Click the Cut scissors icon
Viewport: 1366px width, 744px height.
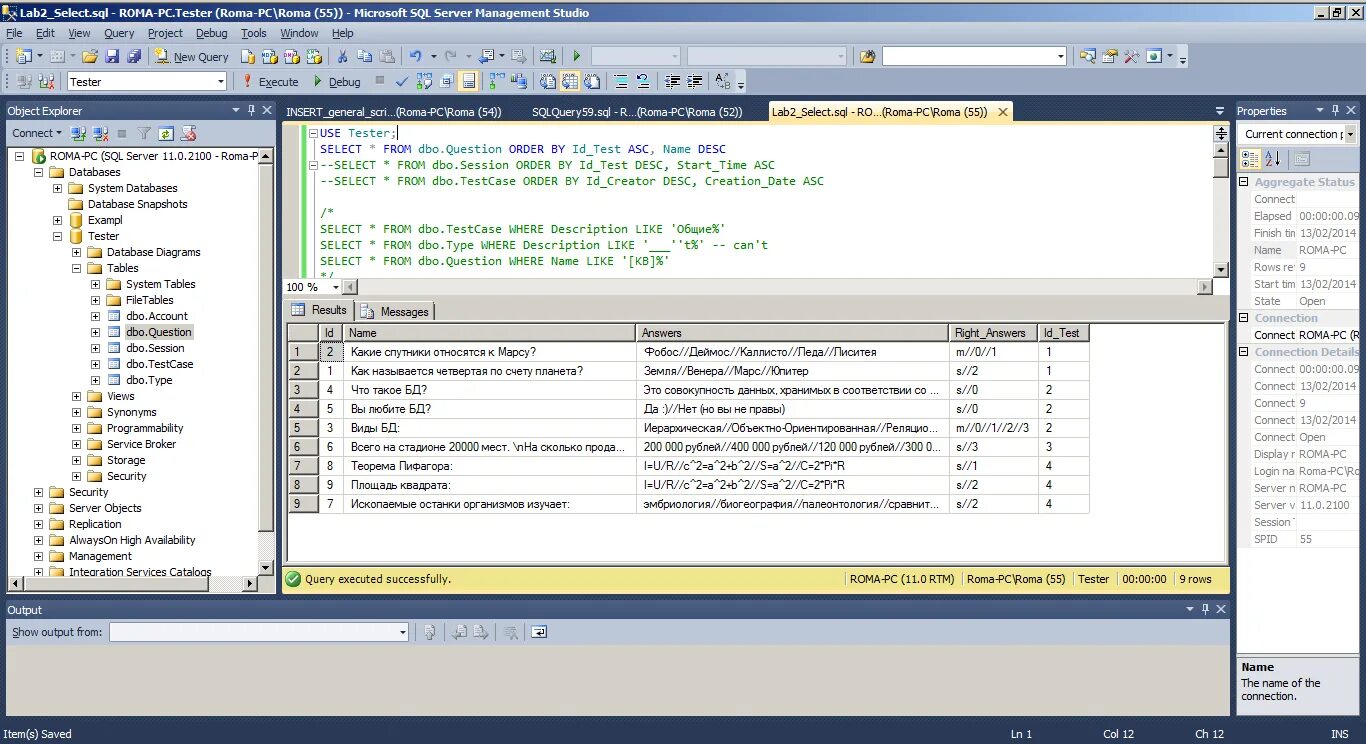coord(342,57)
